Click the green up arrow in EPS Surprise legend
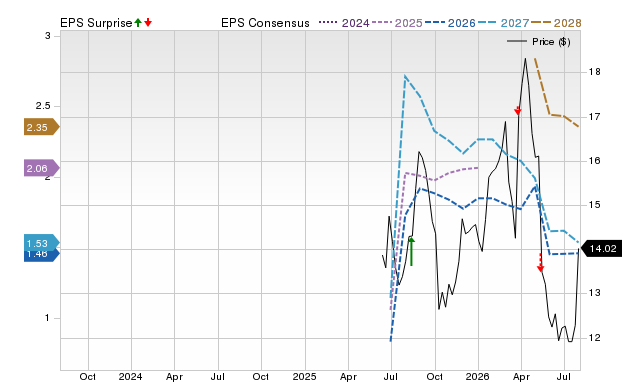The width and height of the screenshot is (640, 382). tap(138, 22)
